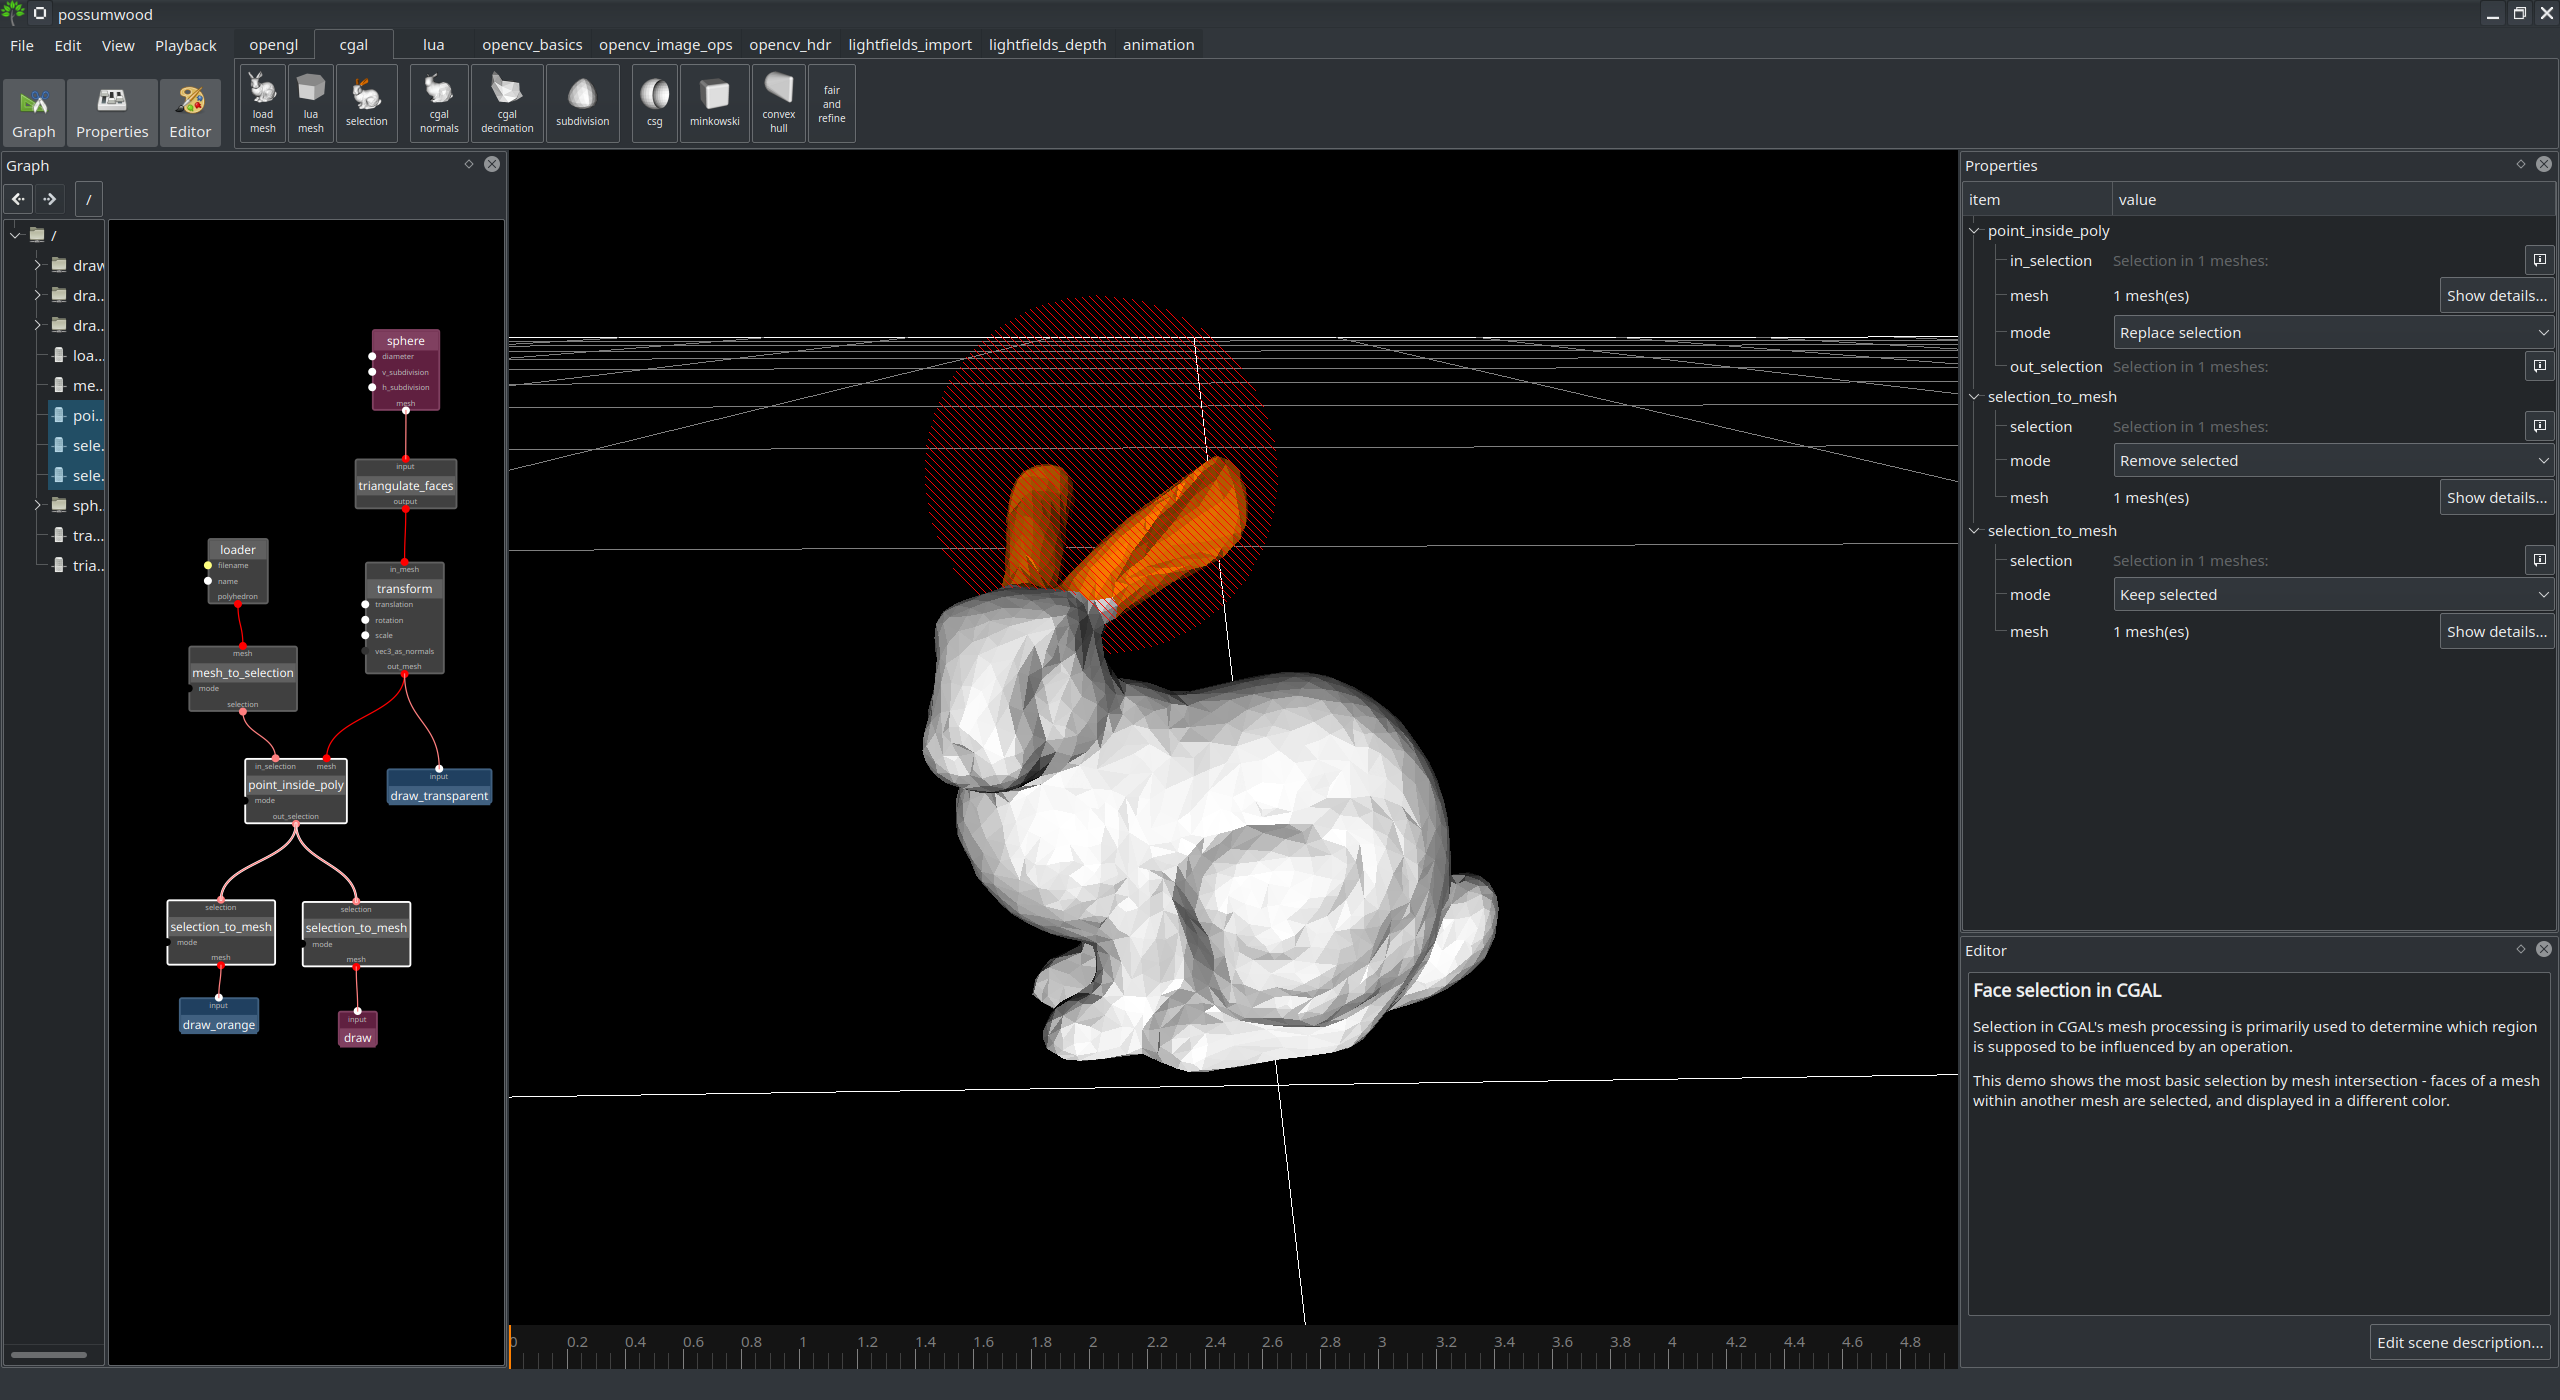
Task: Open the Playback menu
Action: [185, 46]
